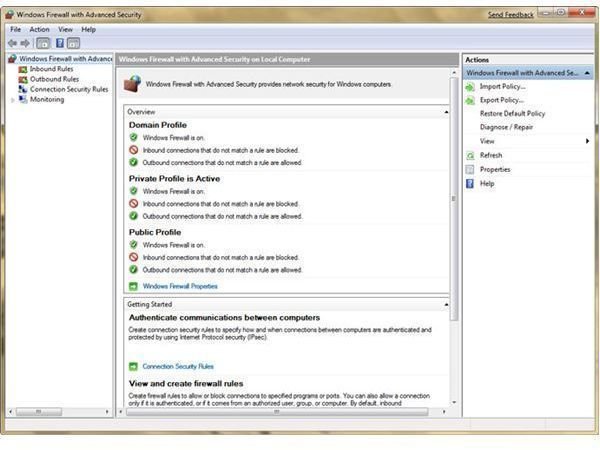Click Refresh in the Actions pane

(491, 155)
